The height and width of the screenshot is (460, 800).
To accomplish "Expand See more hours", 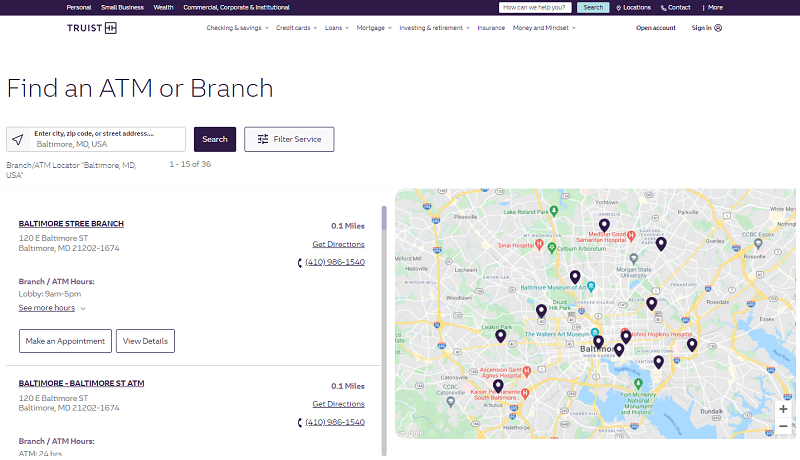I will pos(52,308).
